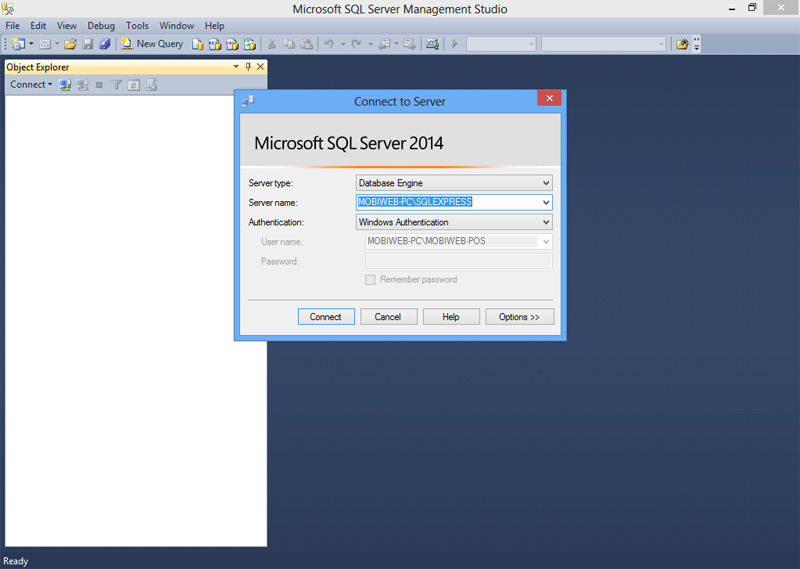Open the Authentication dropdown
Viewport: 800px width, 569px height.
[546, 222]
